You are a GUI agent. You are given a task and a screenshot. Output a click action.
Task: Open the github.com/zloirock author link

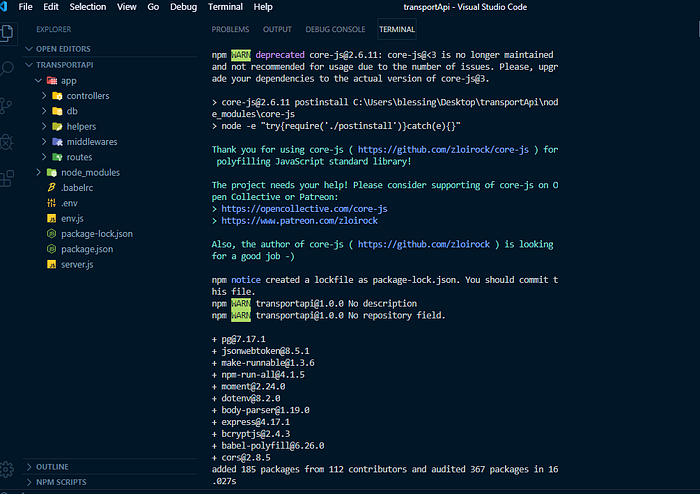click(x=424, y=245)
